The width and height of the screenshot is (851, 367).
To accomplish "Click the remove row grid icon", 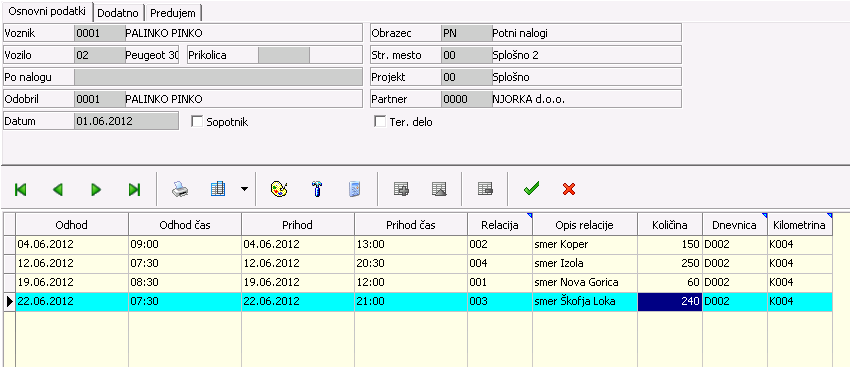I will 485,189.
